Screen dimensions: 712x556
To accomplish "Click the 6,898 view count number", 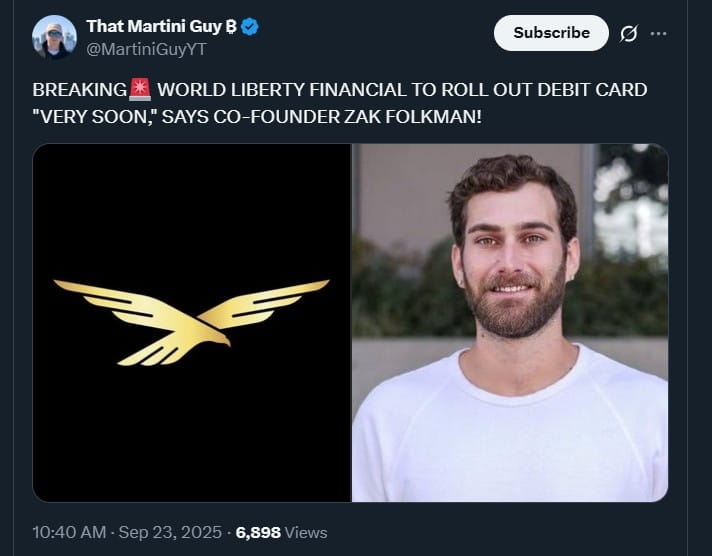I will (x=258, y=533).
